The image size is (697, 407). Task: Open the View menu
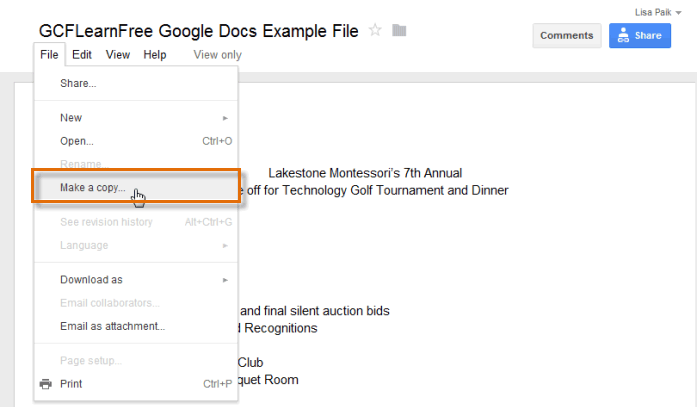coord(118,55)
